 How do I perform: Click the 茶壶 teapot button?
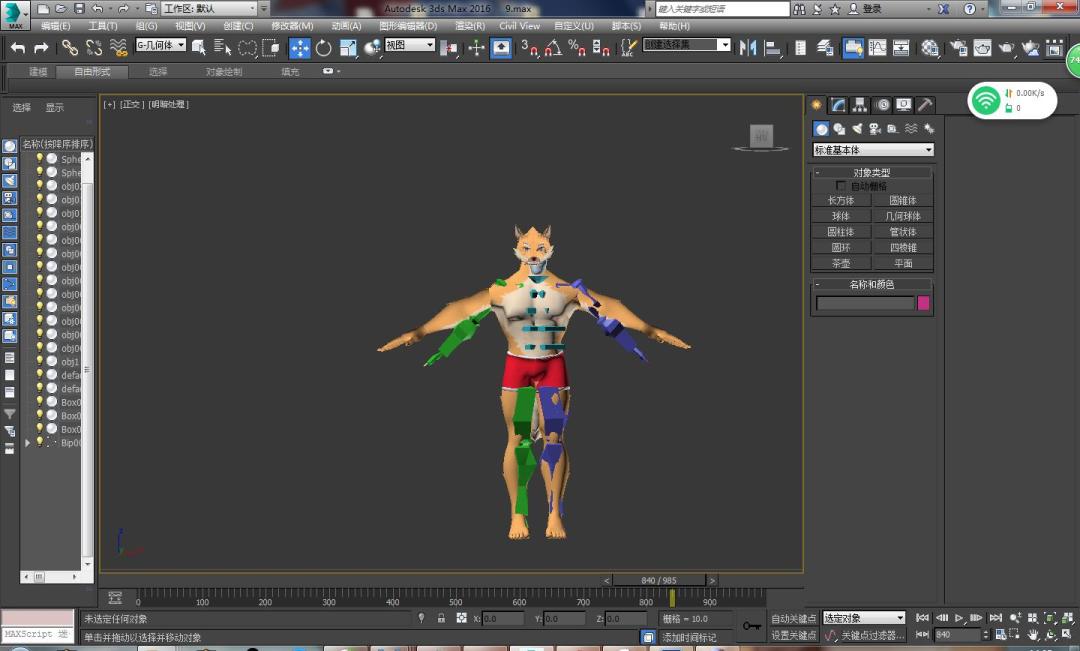coord(840,263)
